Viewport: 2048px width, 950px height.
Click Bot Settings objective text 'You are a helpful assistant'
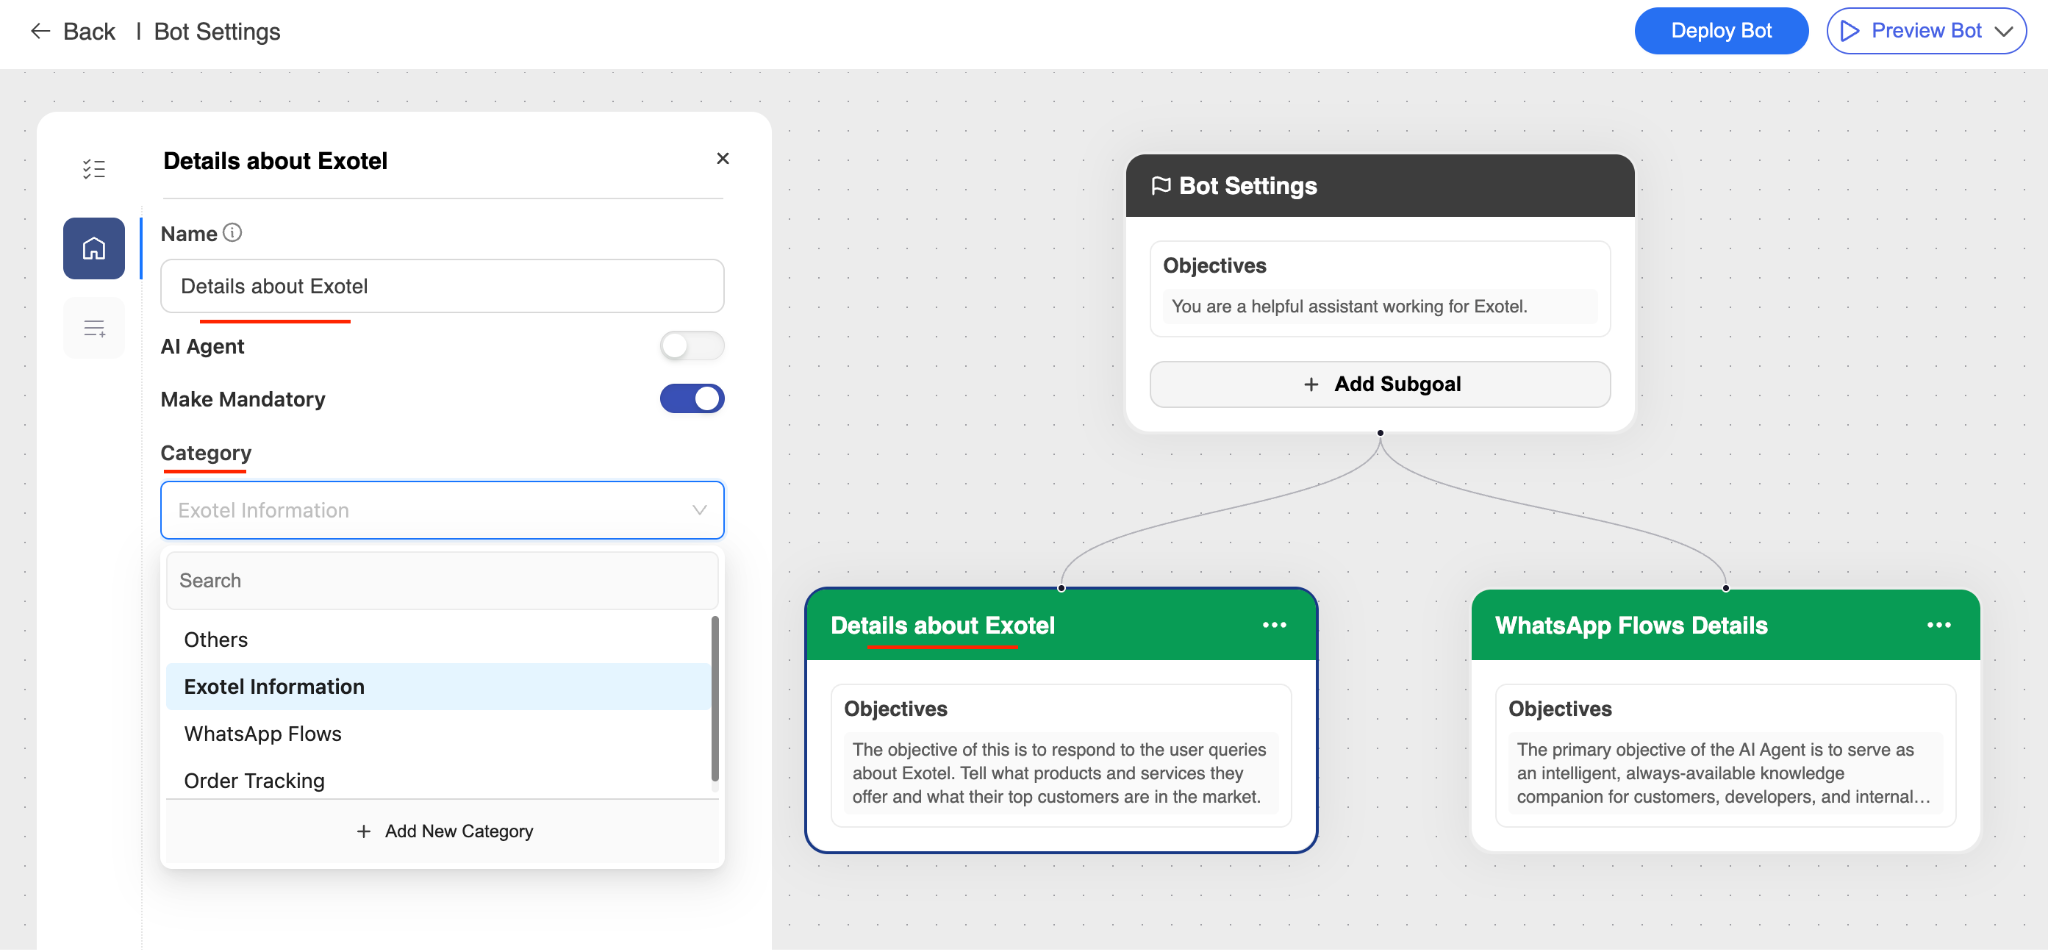[1349, 307]
